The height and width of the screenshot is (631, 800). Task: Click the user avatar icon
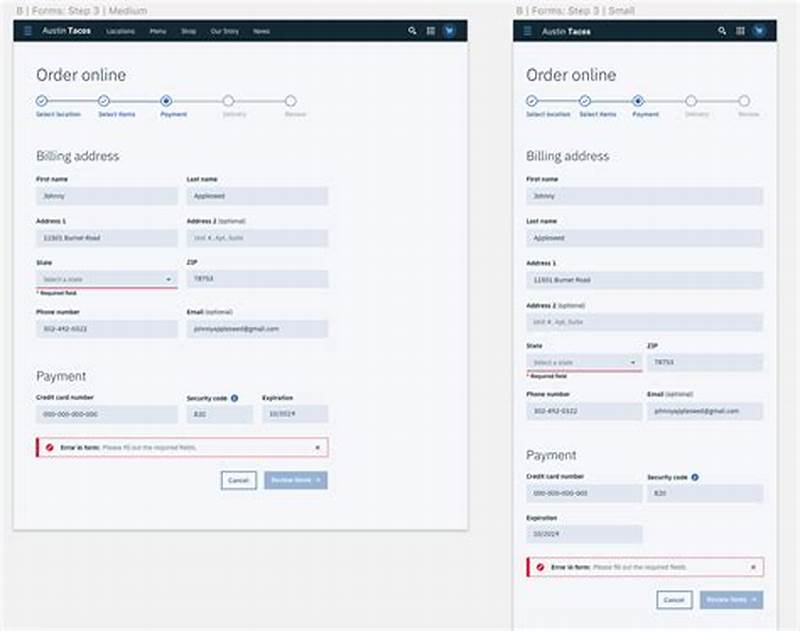(448, 30)
